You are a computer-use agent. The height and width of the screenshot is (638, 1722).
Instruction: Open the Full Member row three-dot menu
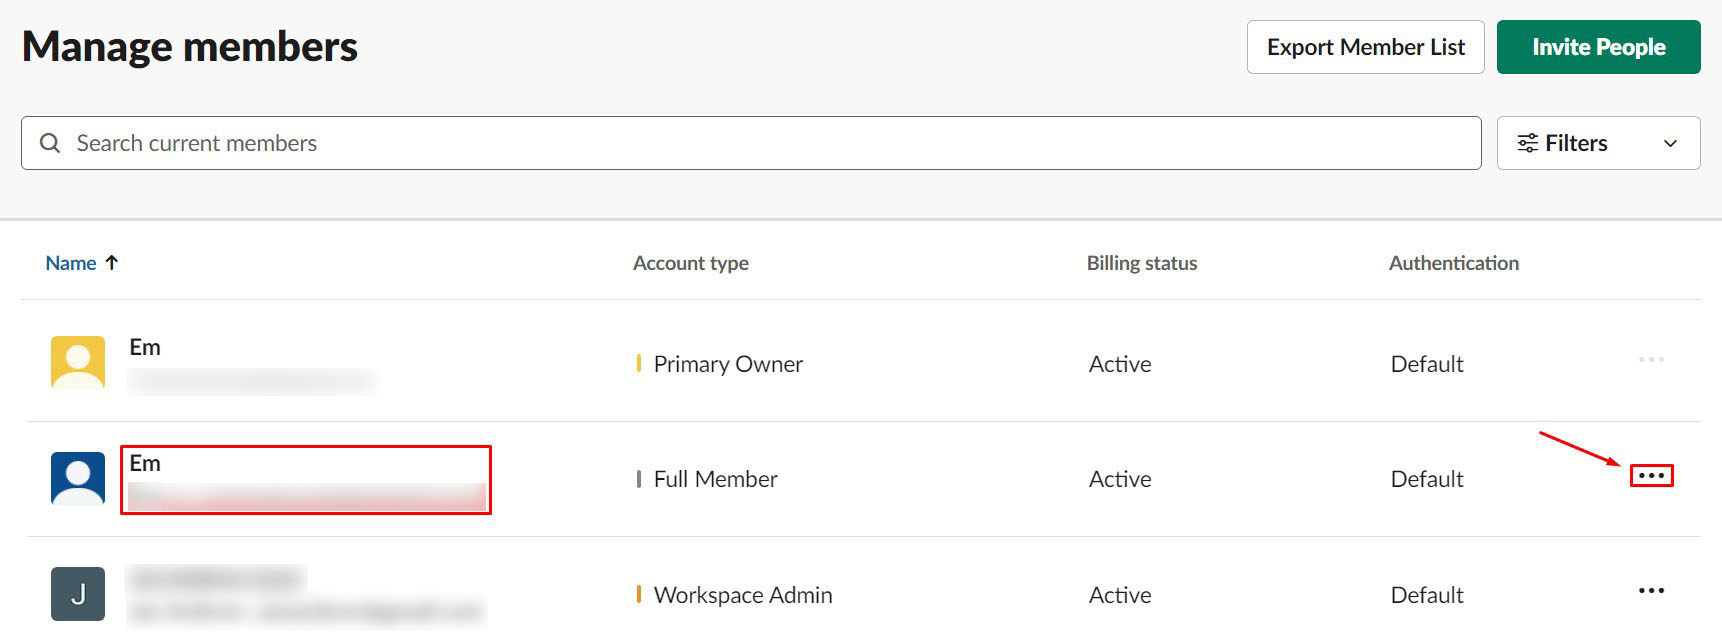(1651, 476)
